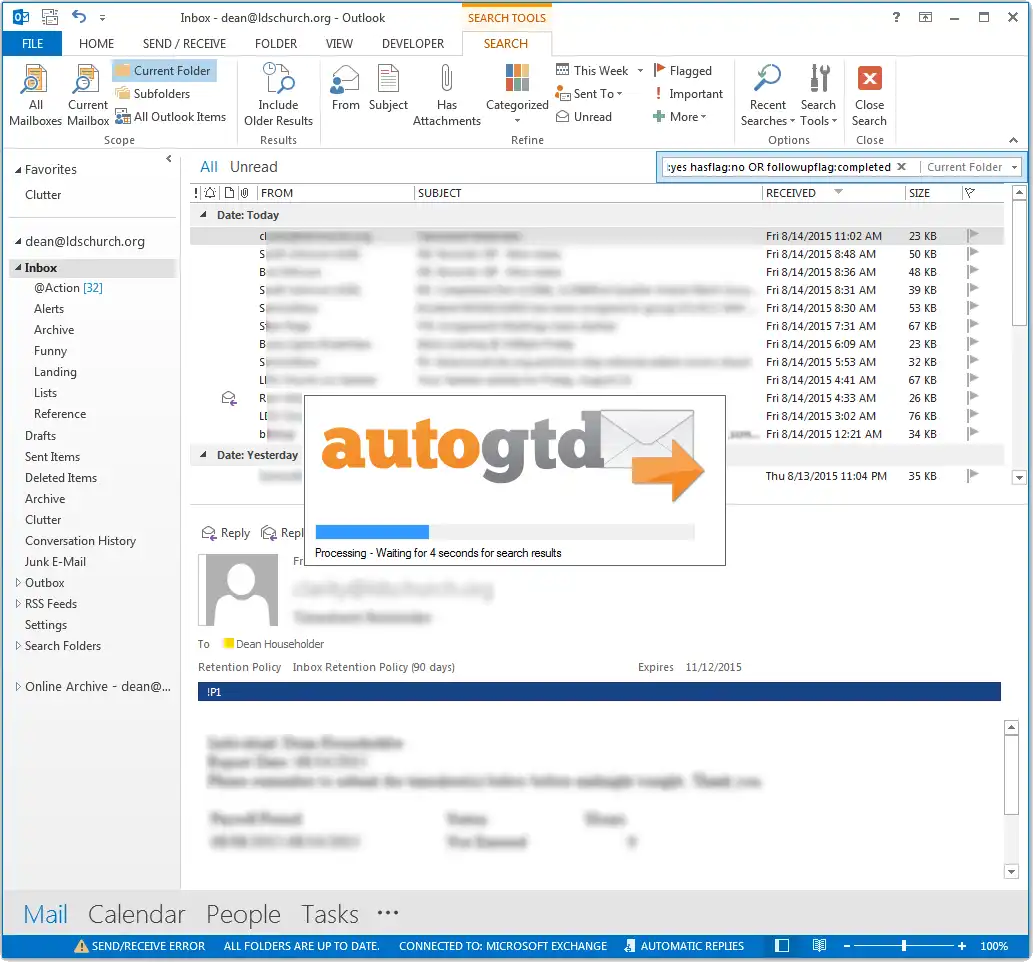
Task: Toggle flag on 8:36 AM message
Action: [x=972, y=271]
